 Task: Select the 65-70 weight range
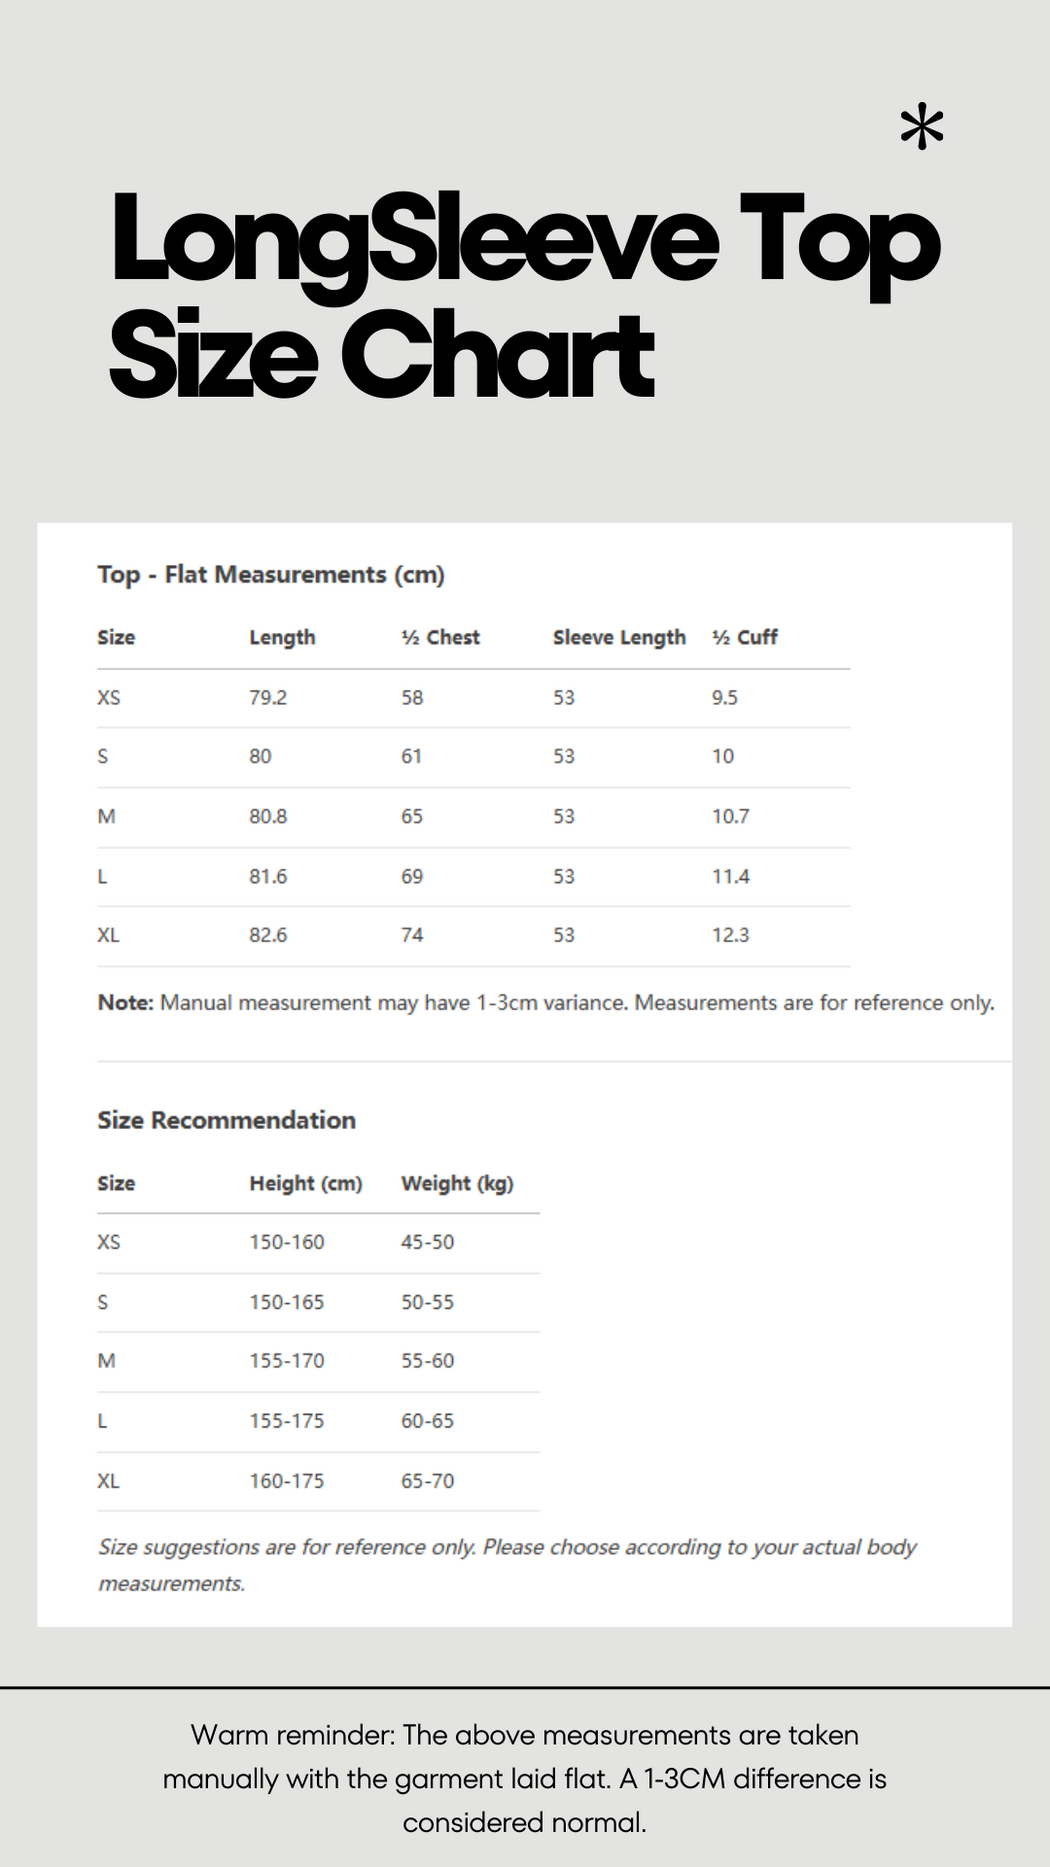pos(427,1481)
